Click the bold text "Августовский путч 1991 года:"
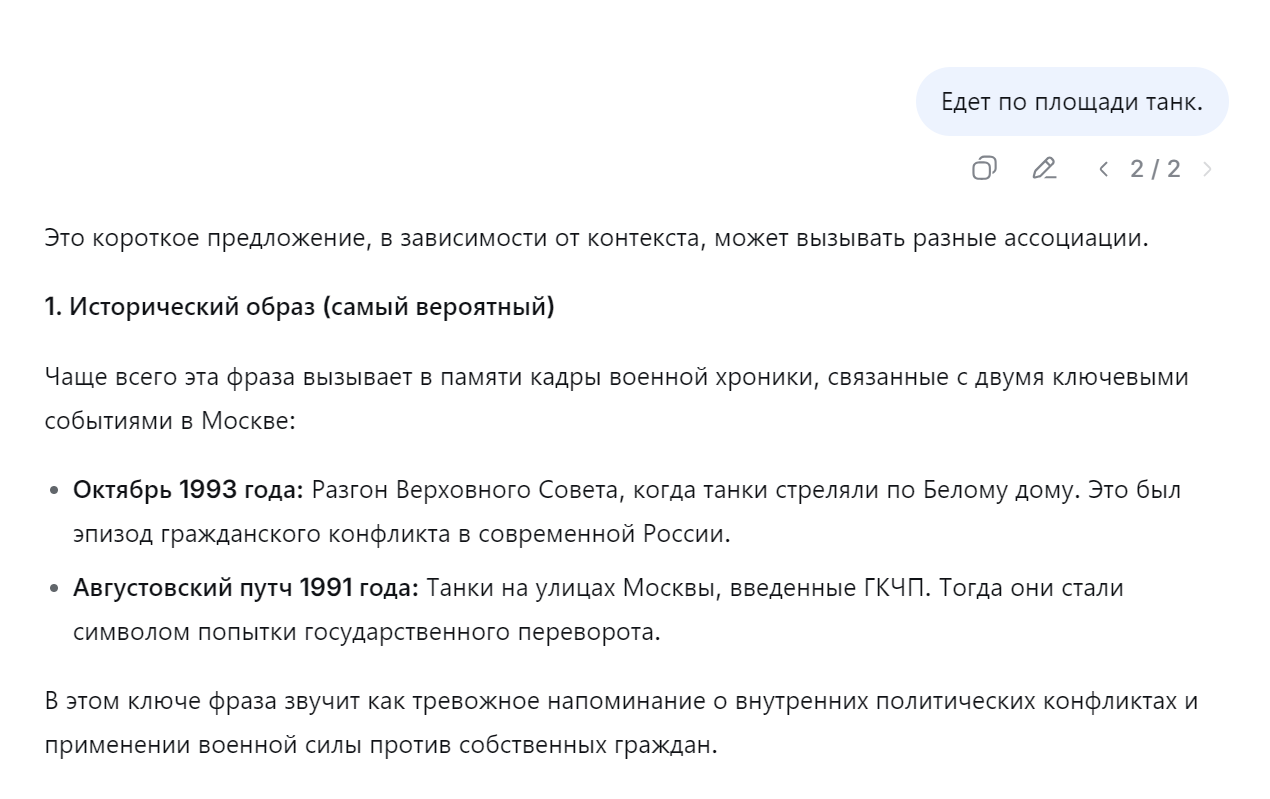Viewport: 1270px width, 799px height. [246, 587]
